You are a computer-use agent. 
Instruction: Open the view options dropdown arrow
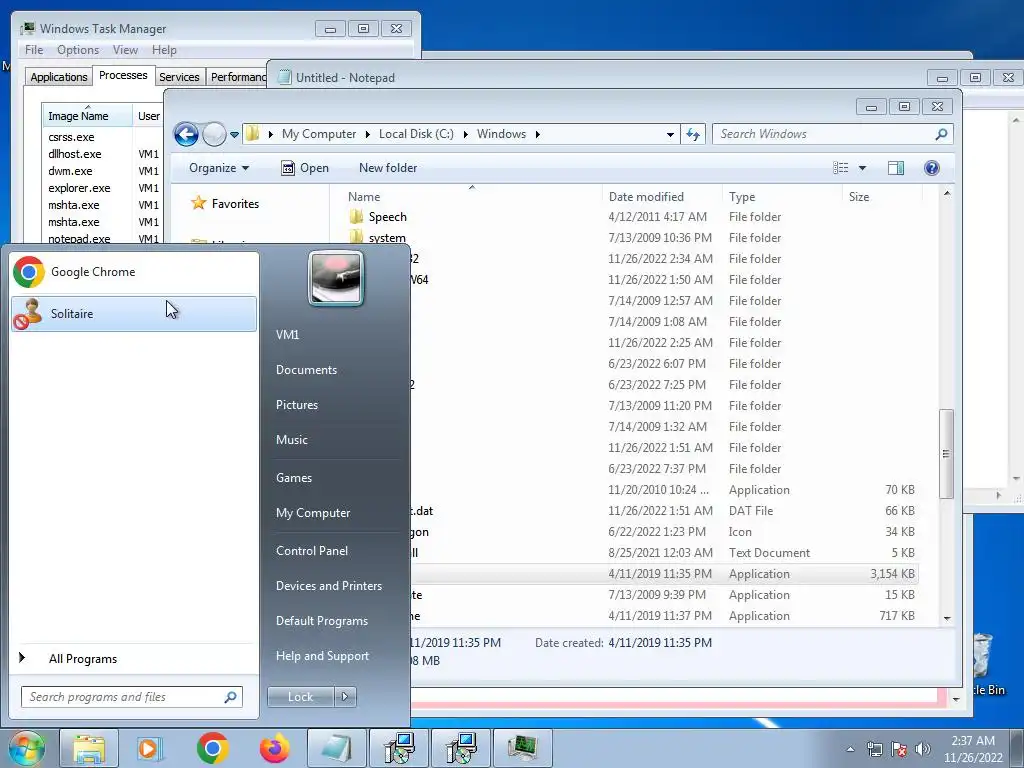pyautogui.click(x=862, y=168)
